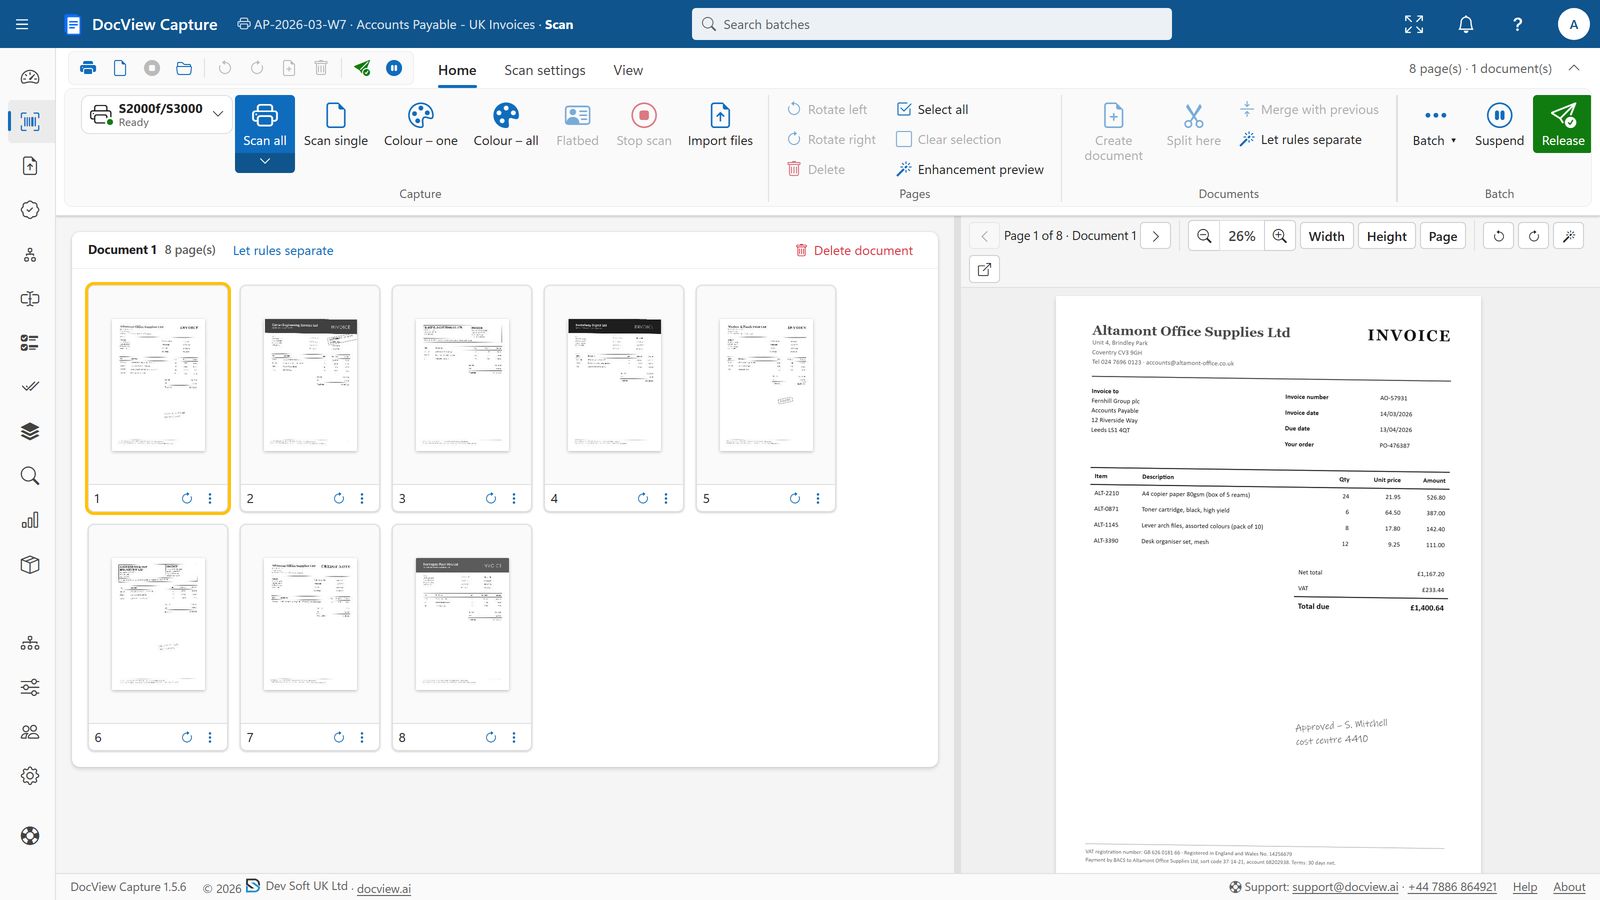Open support@docview.ai email link
This screenshot has height=900, width=1600.
pyautogui.click(x=1345, y=887)
